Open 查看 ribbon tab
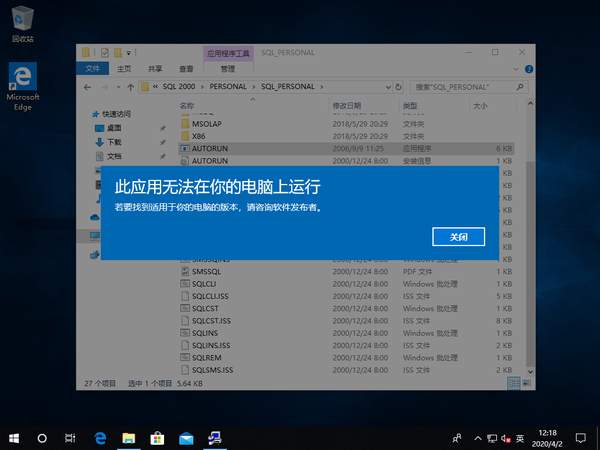Screen dimensions: 600x450 186,68
